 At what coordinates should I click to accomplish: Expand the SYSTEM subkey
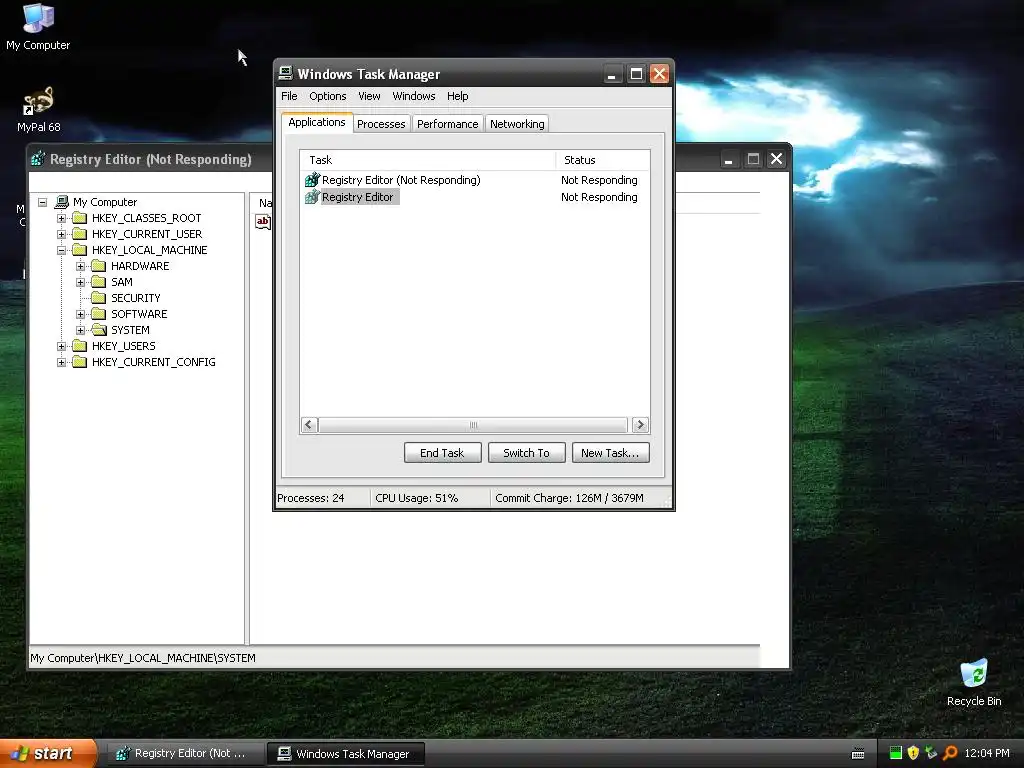[x=80, y=330]
